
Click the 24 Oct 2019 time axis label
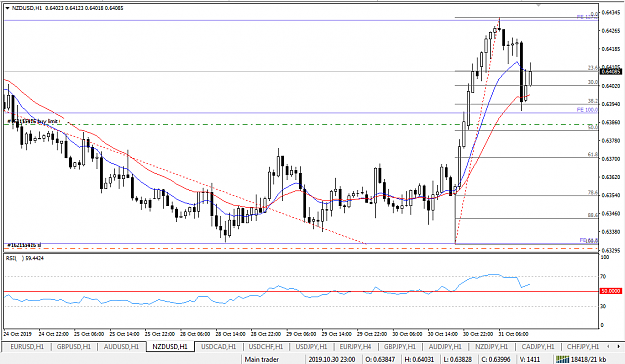click(18, 334)
